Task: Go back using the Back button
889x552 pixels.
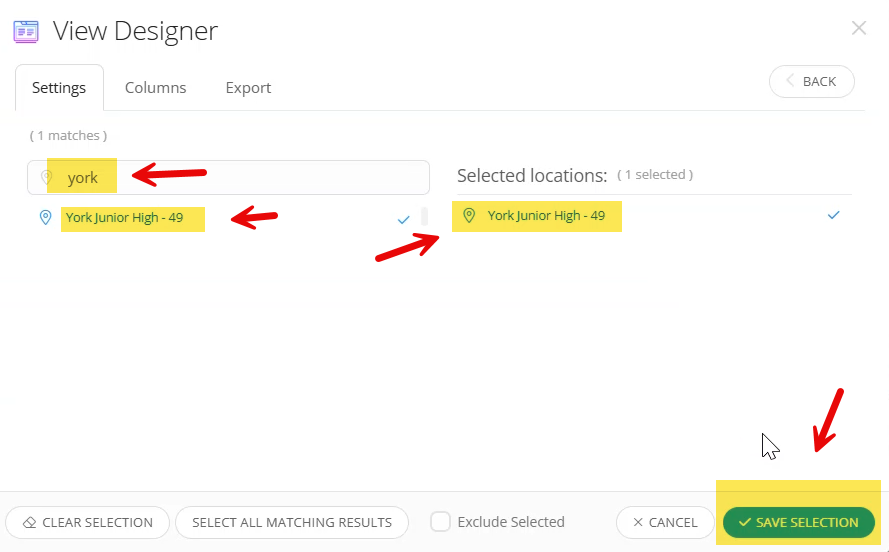Action: tap(811, 82)
